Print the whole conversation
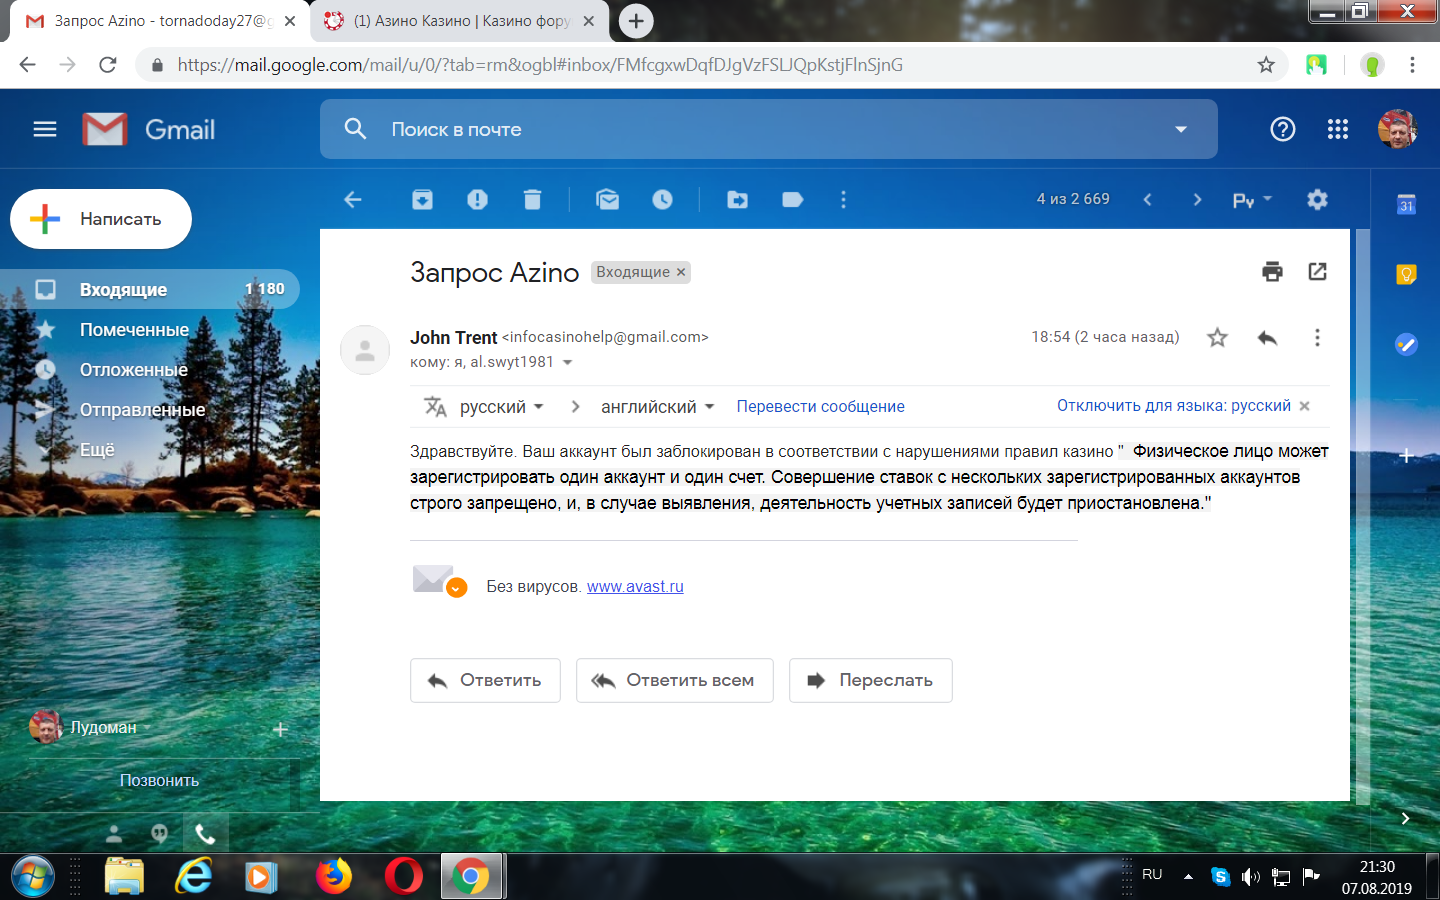Screen dimensions: 1440x900 pos(1273,272)
